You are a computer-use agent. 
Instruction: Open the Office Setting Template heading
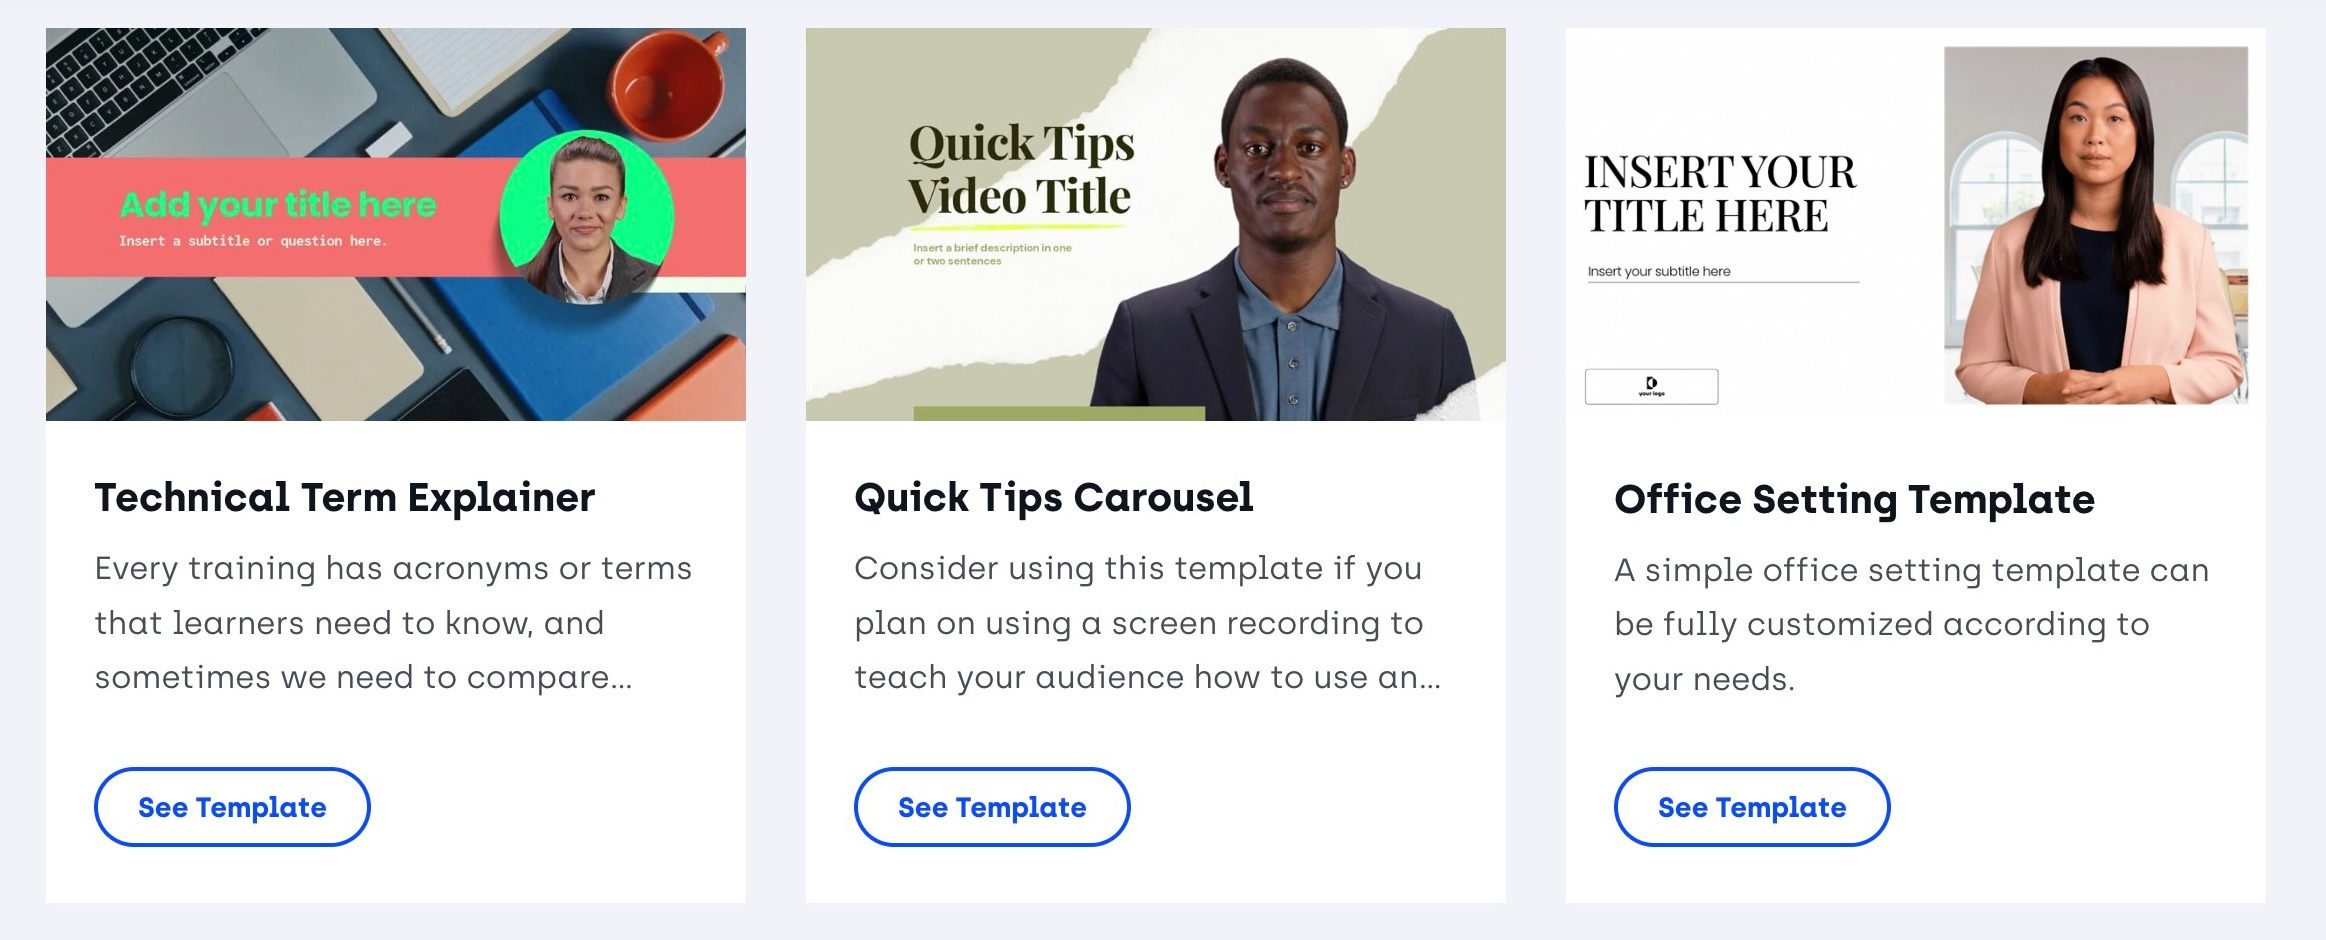click(1854, 499)
